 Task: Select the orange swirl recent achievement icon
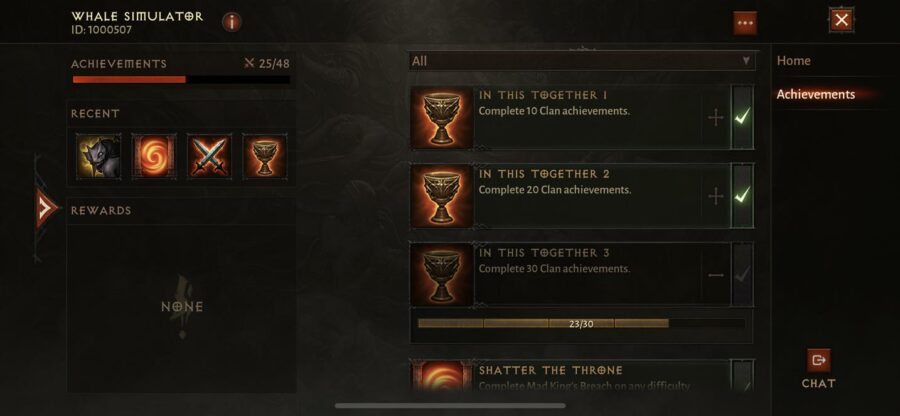[x=154, y=157]
